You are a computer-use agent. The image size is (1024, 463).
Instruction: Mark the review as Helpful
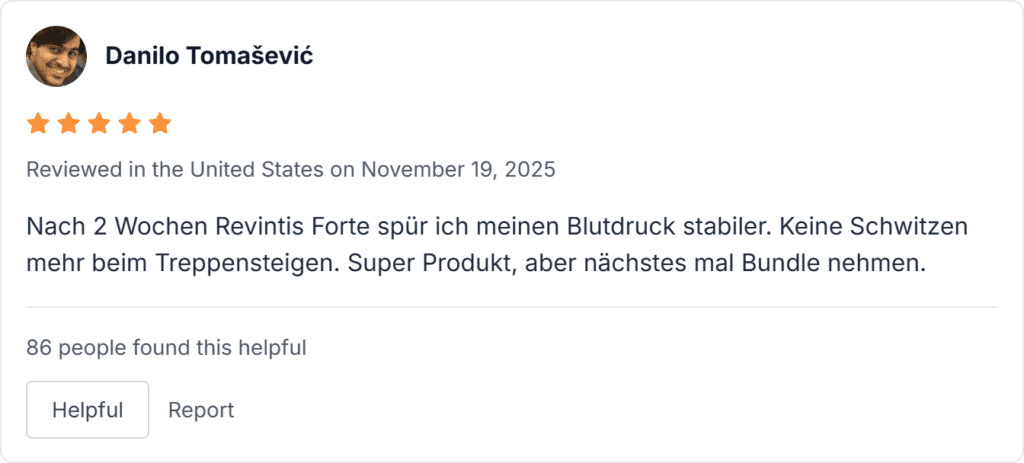coord(87,410)
